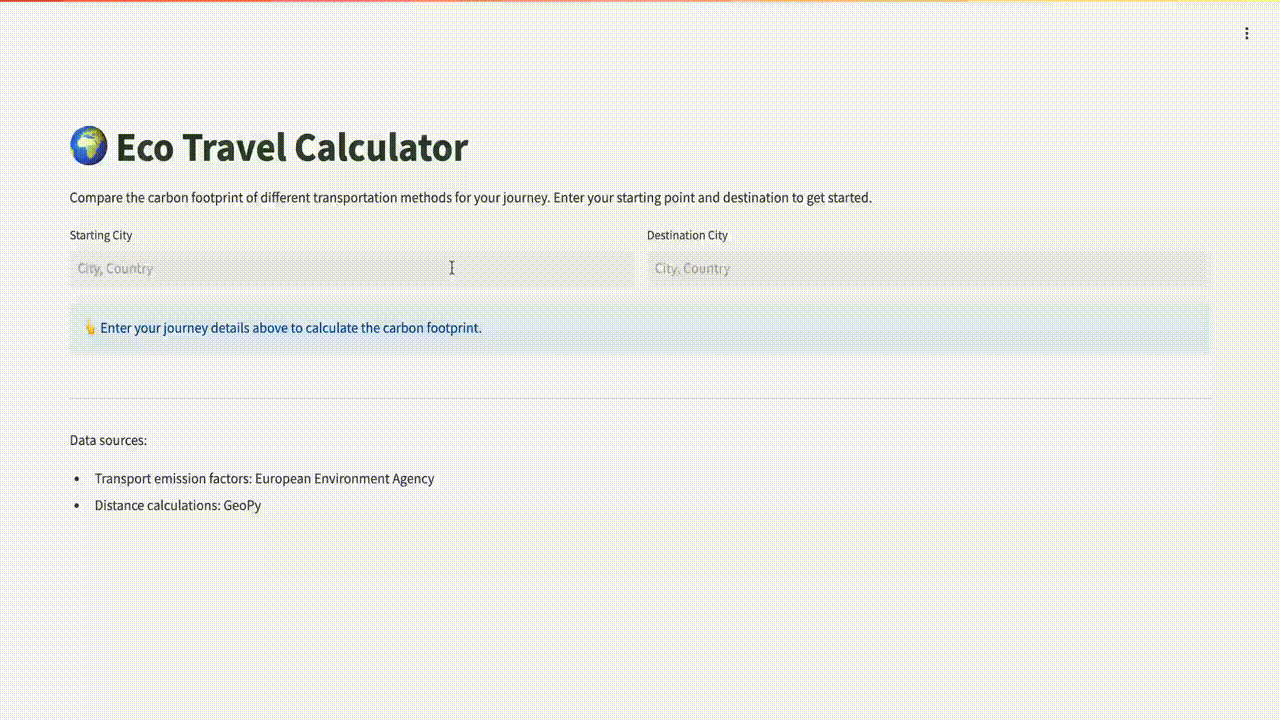The image size is (1280, 720).
Task: Focus the Destination City text box
Action: point(928,268)
